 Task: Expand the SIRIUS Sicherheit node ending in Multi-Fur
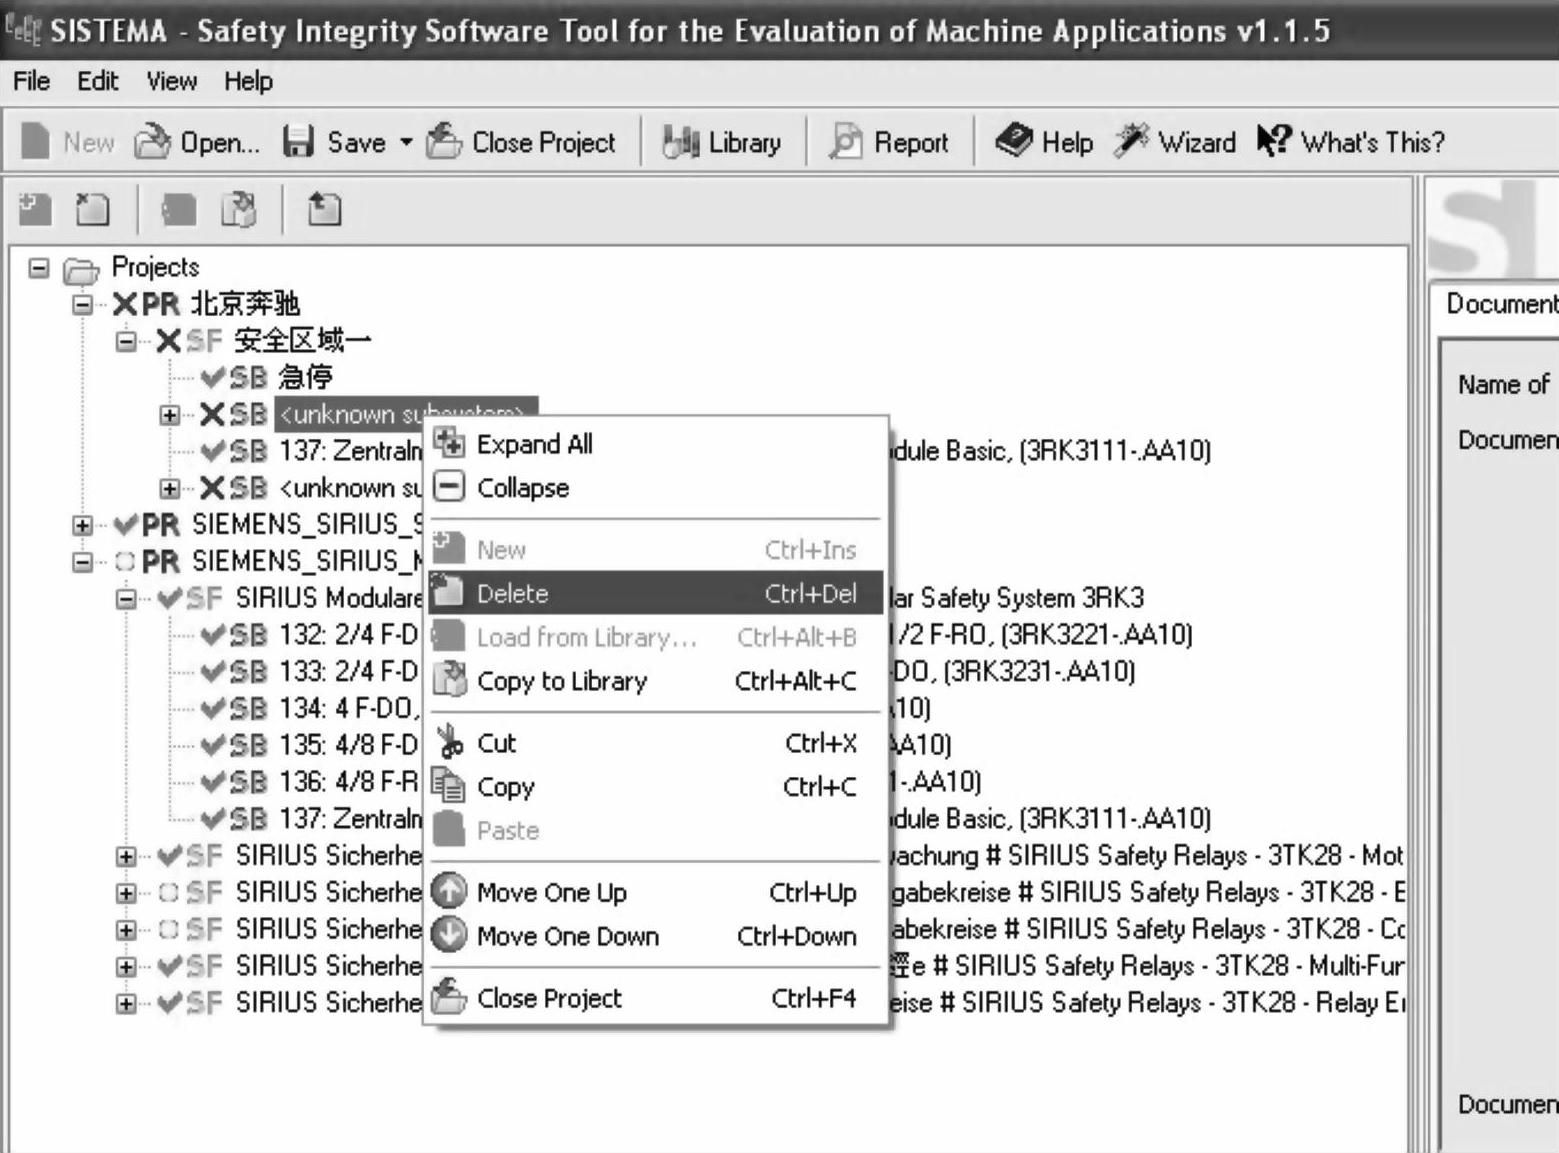tap(126, 967)
